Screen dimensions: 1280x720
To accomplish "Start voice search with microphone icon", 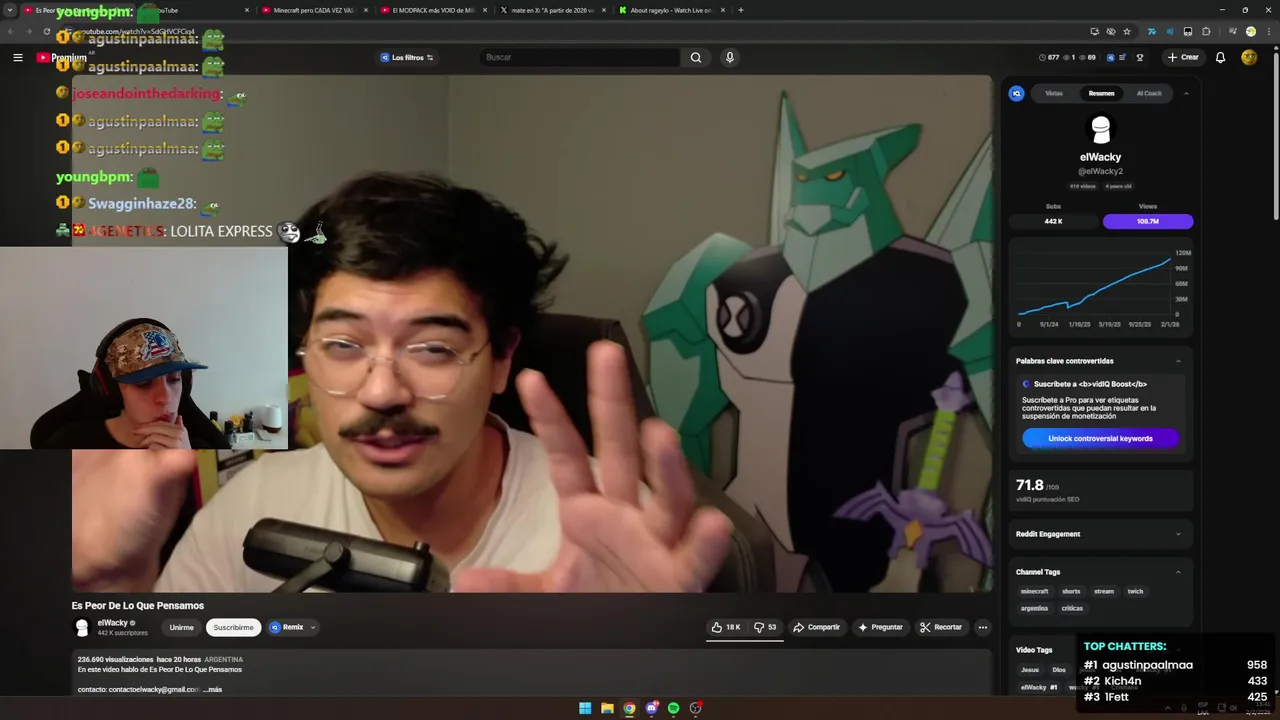I will click(730, 57).
